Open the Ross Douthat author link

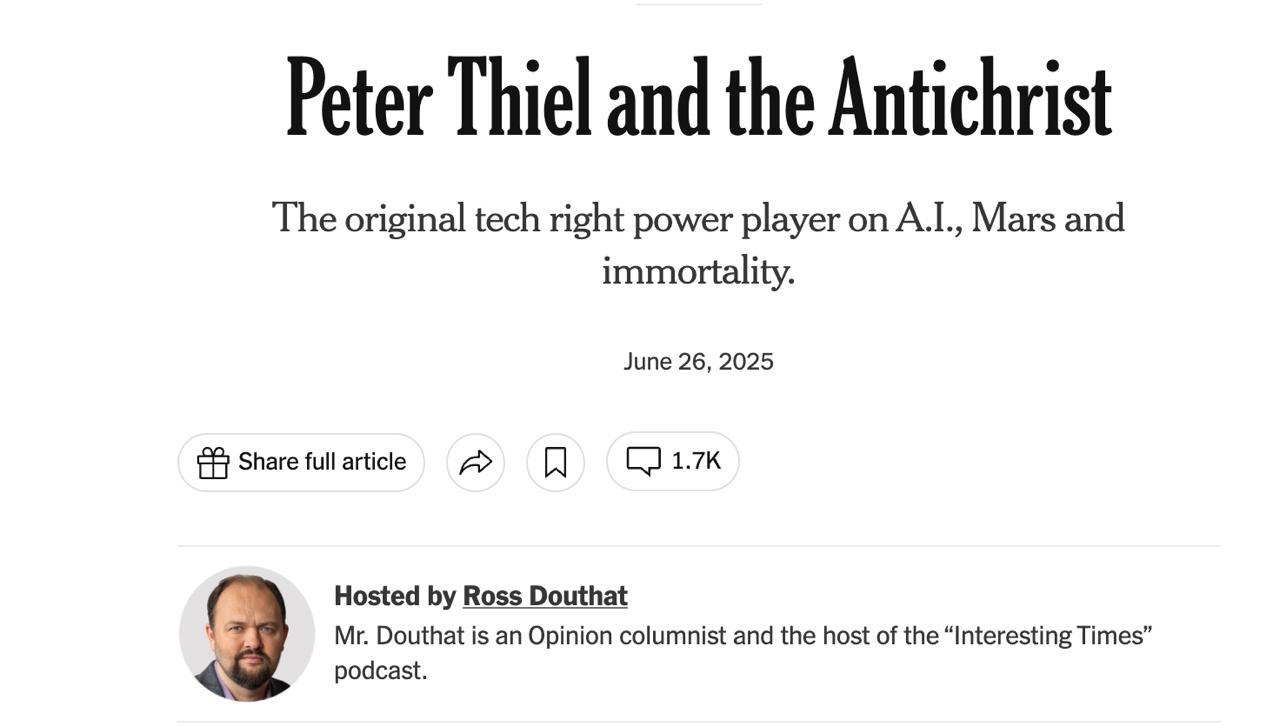pyautogui.click(x=545, y=596)
